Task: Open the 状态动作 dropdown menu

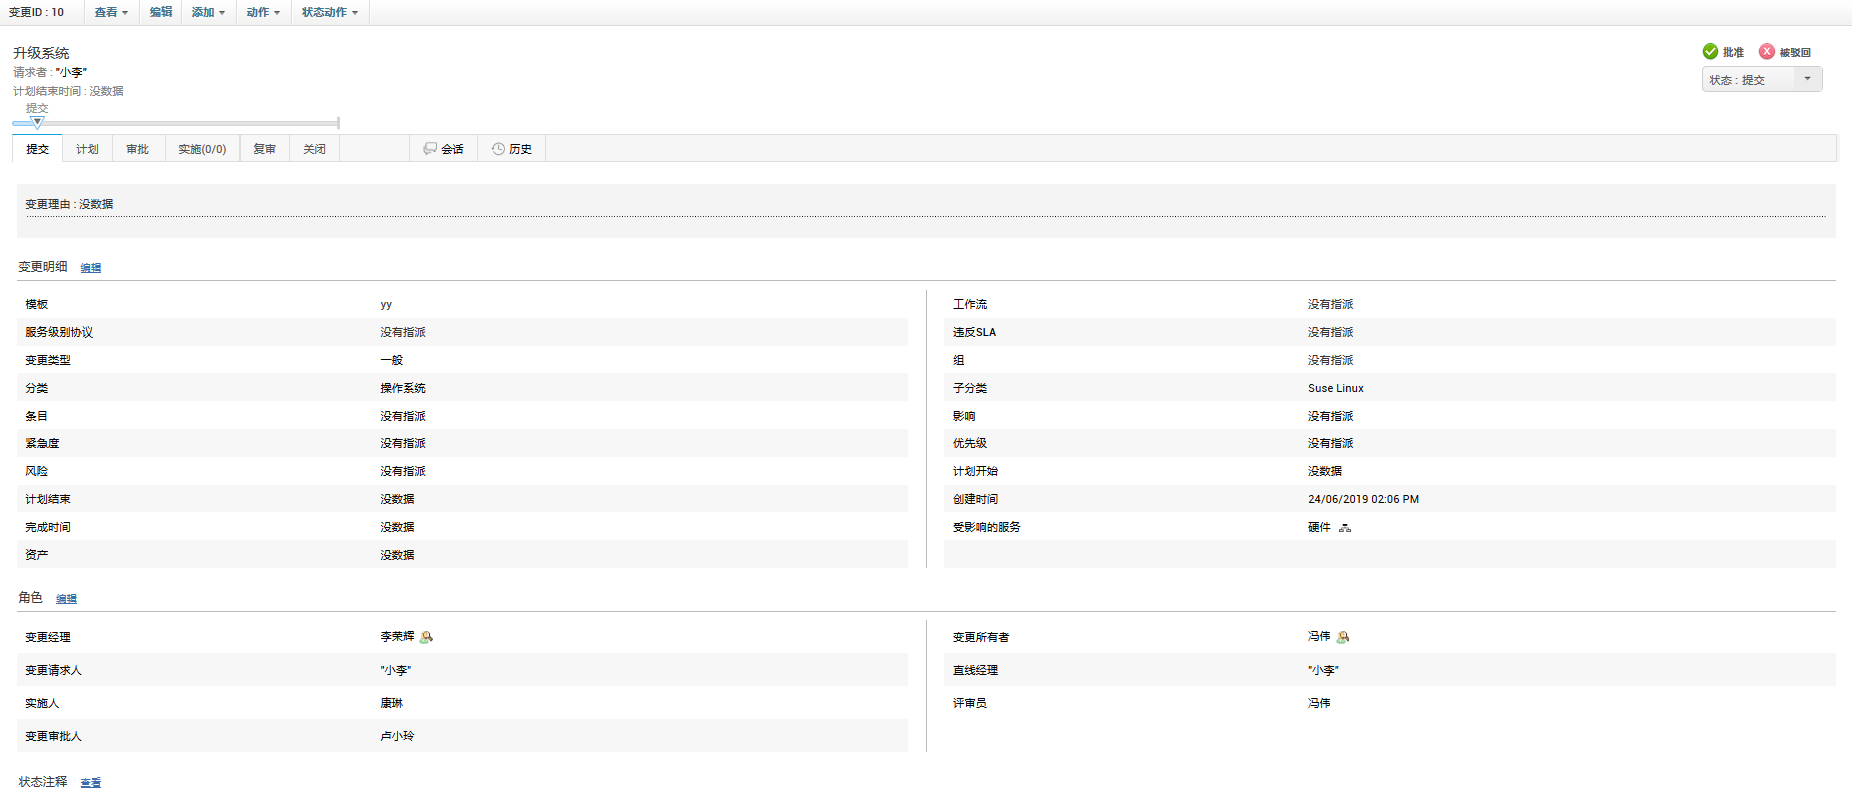Action: [x=329, y=12]
